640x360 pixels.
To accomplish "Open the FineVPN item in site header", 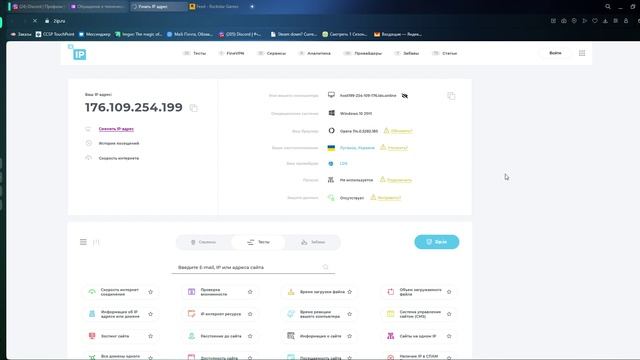I will [231, 53].
